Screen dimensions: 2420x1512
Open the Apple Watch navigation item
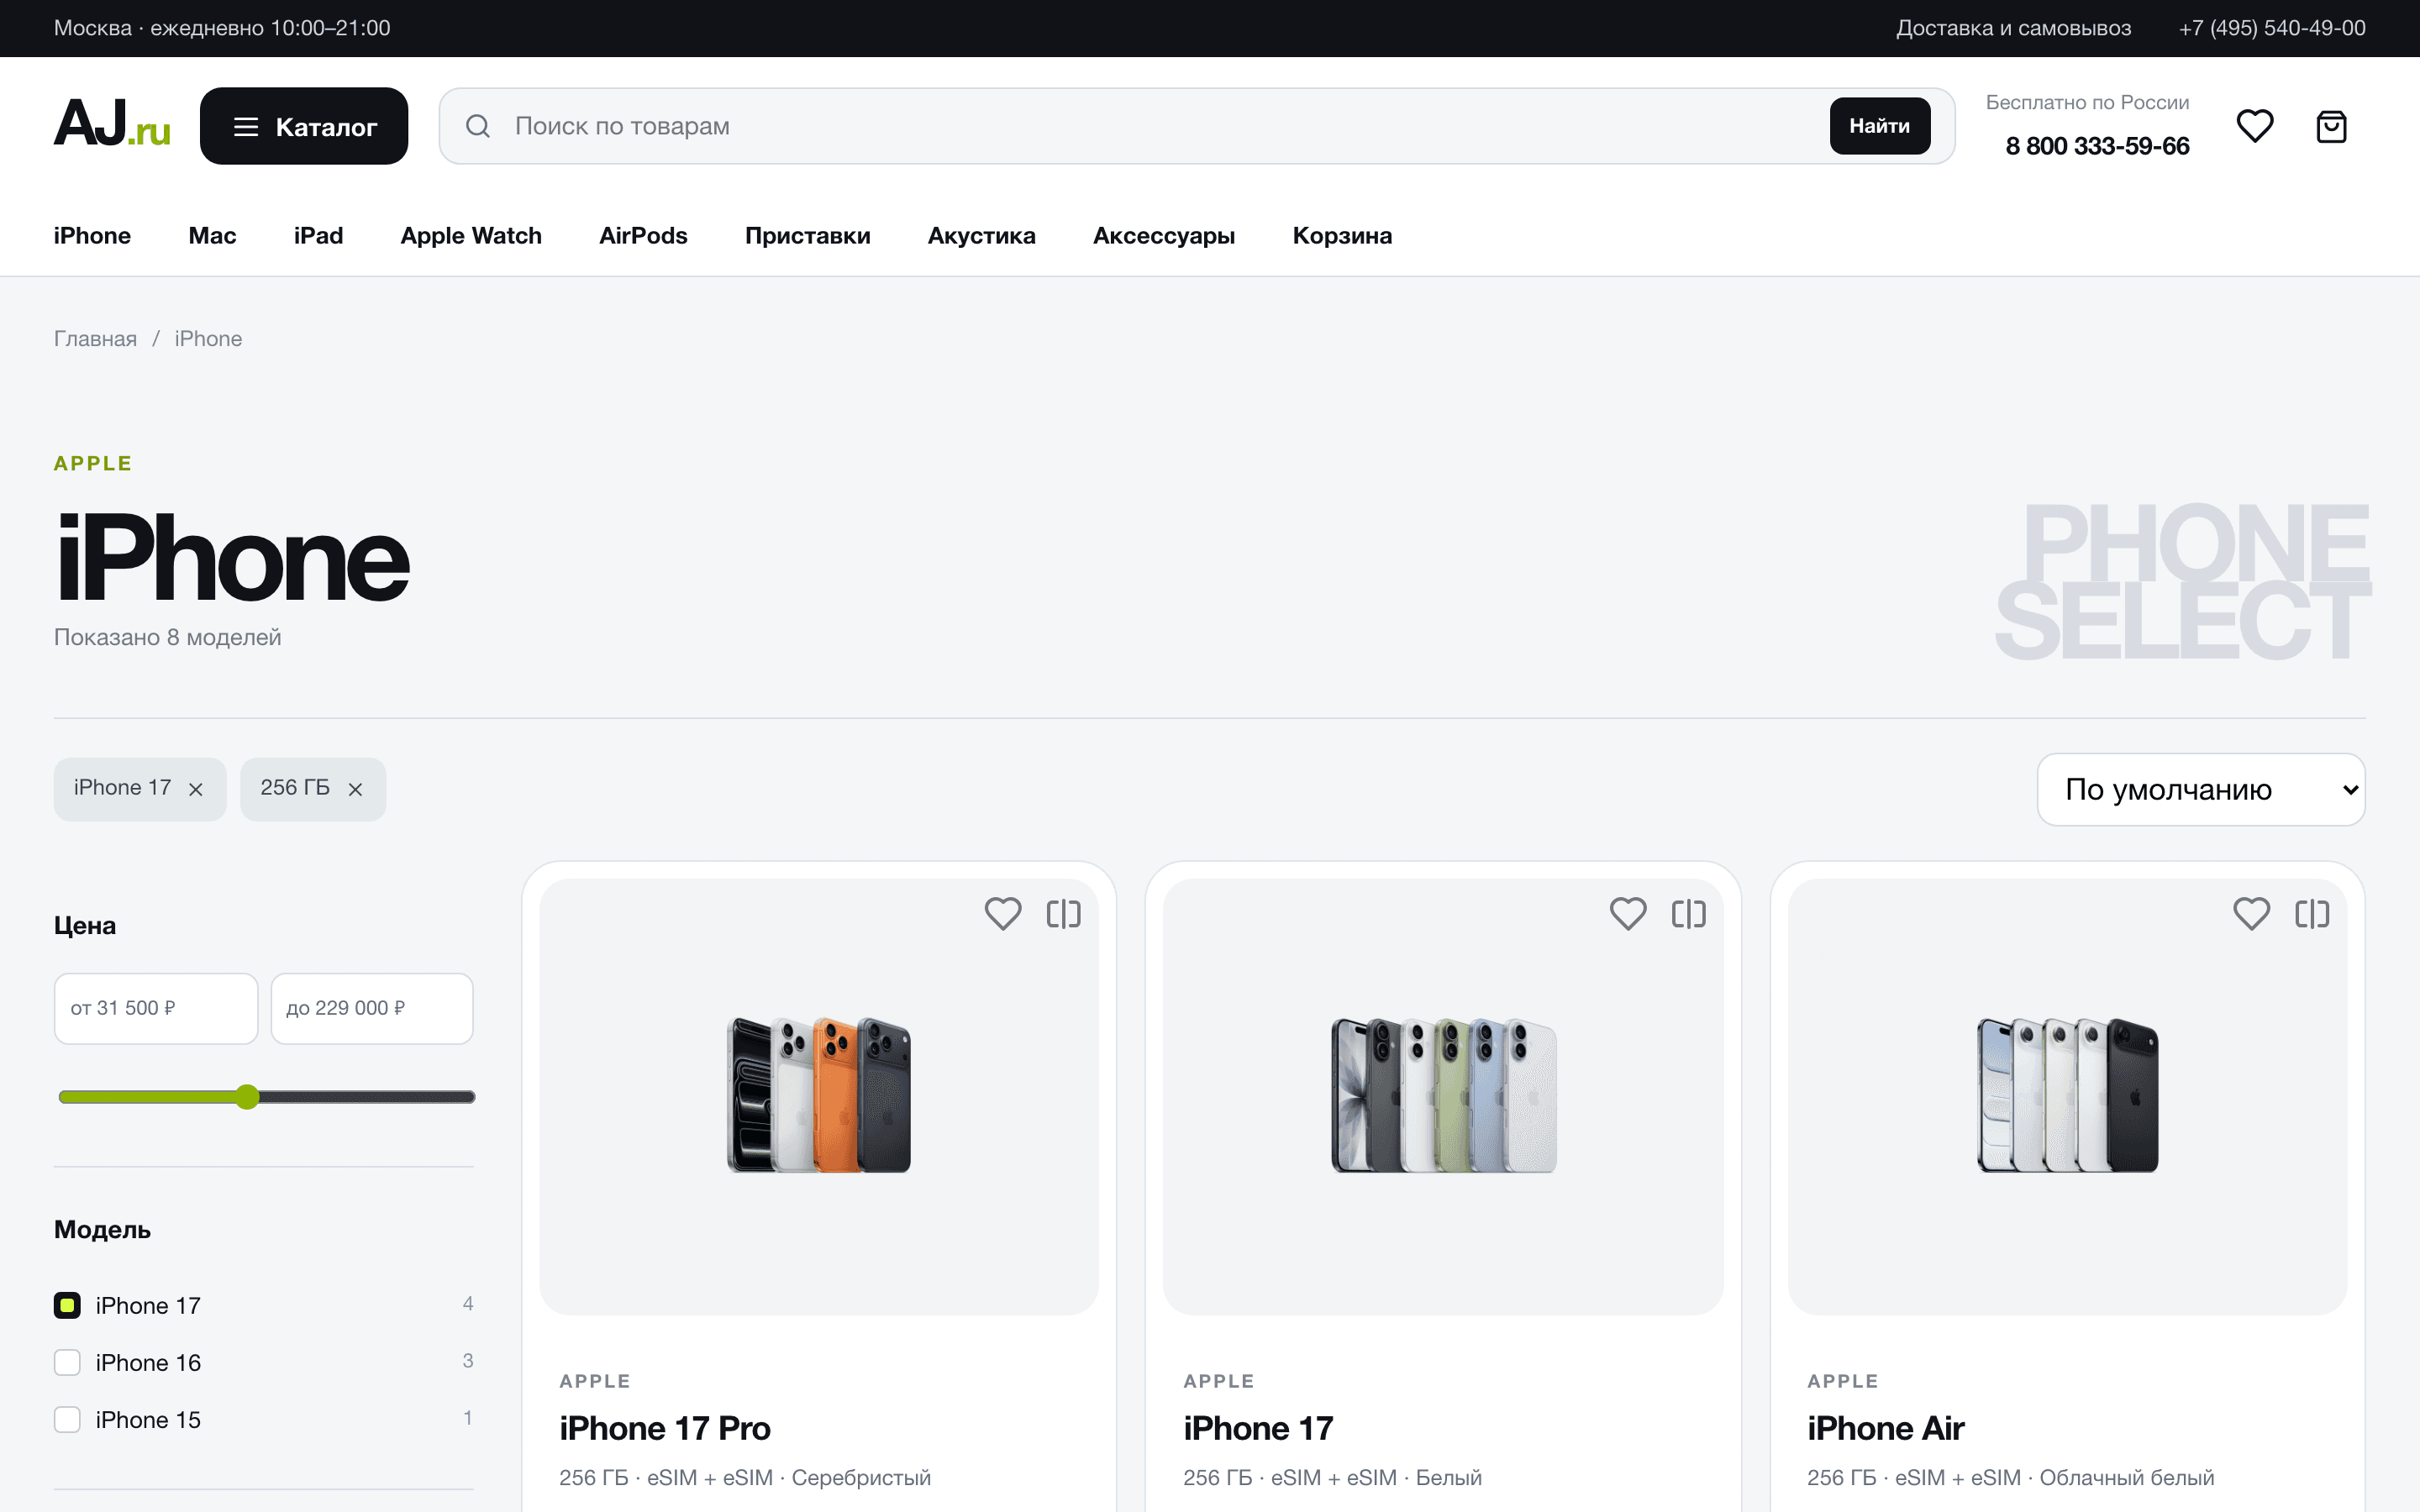click(x=471, y=236)
